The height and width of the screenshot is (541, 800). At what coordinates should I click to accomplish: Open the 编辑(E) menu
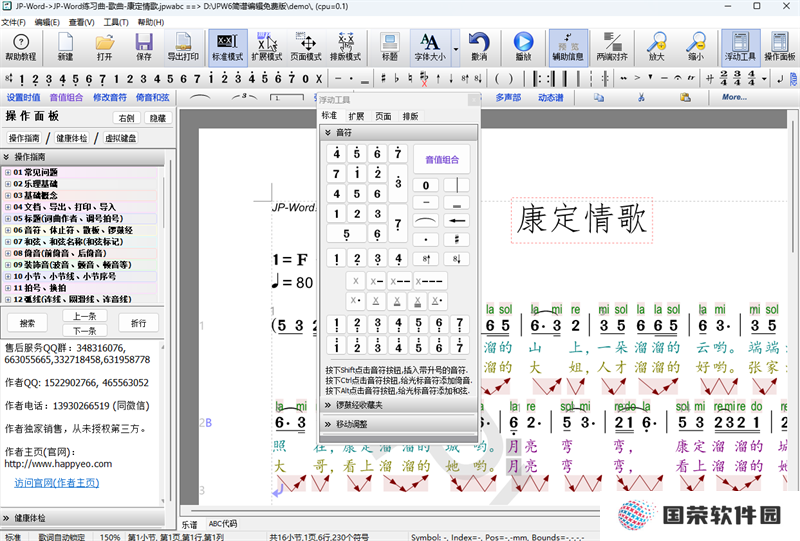click(x=47, y=22)
